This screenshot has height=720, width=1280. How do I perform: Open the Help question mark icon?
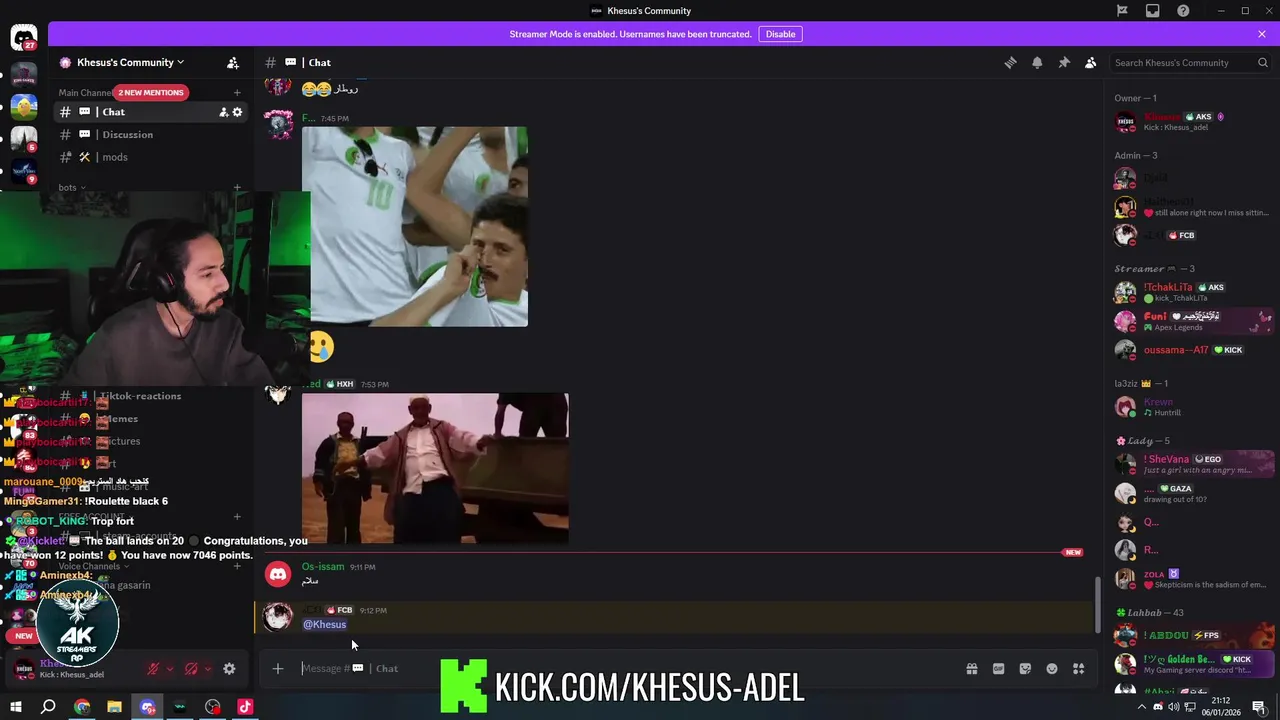[x=1184, y=11]
